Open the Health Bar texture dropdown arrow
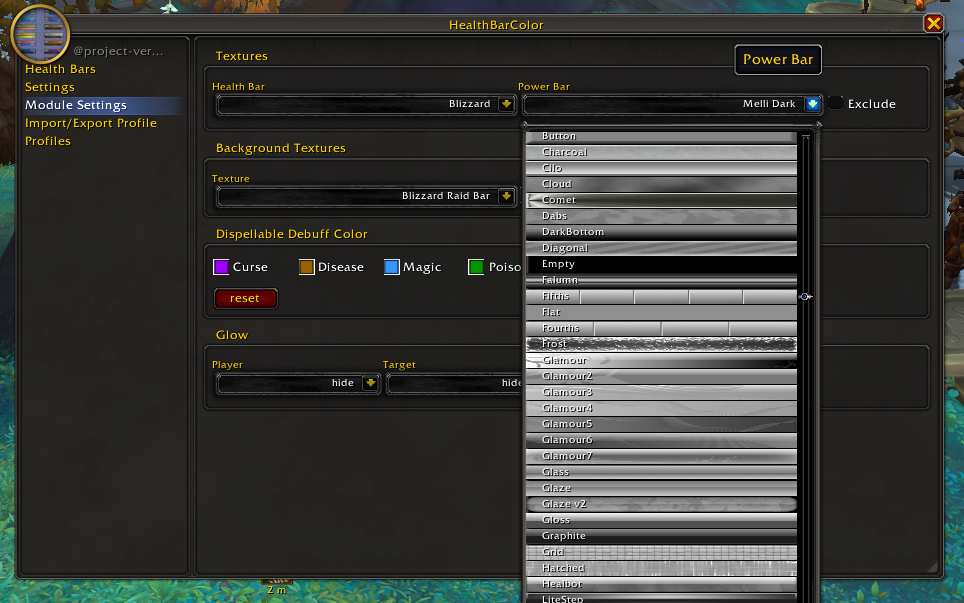Image resolution: width=964 pixels, height=603 pixels. point(506,103)
